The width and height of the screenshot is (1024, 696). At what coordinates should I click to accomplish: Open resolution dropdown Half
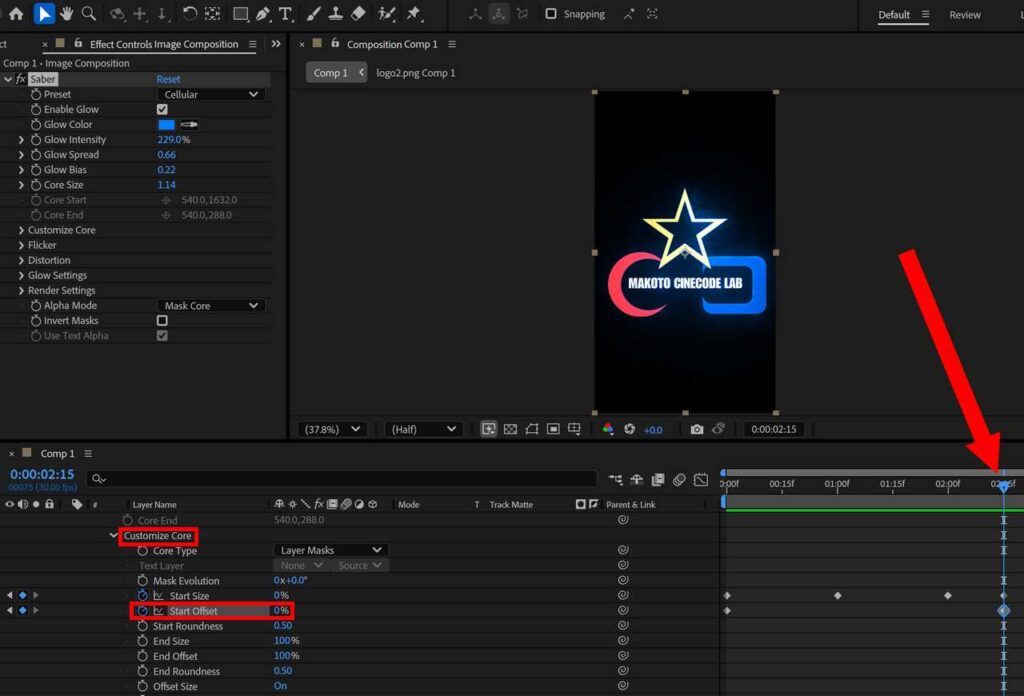(423, 429)
